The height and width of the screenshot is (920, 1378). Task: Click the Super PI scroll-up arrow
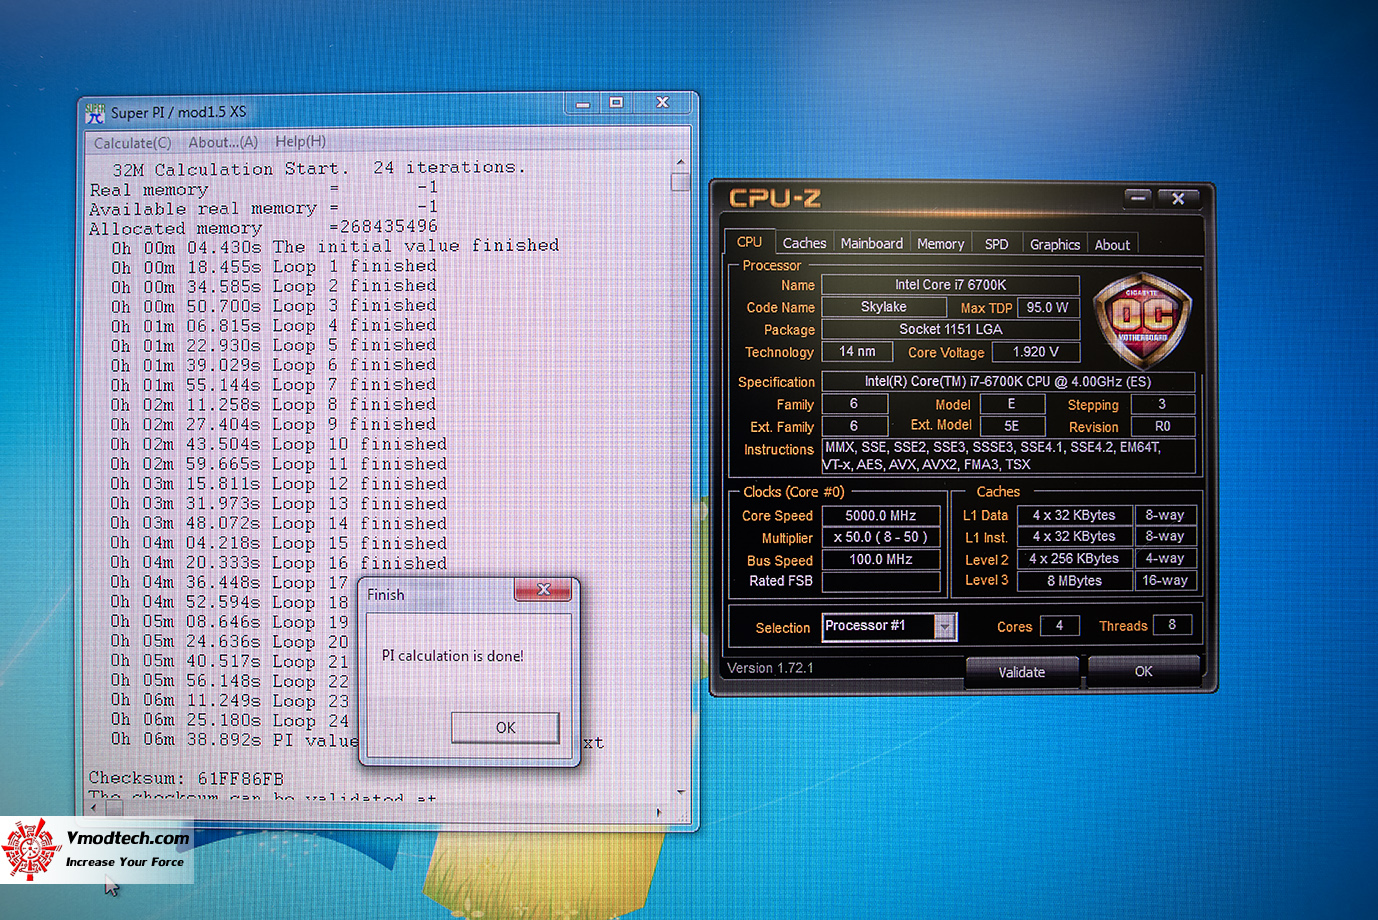[x=680, y=161]
